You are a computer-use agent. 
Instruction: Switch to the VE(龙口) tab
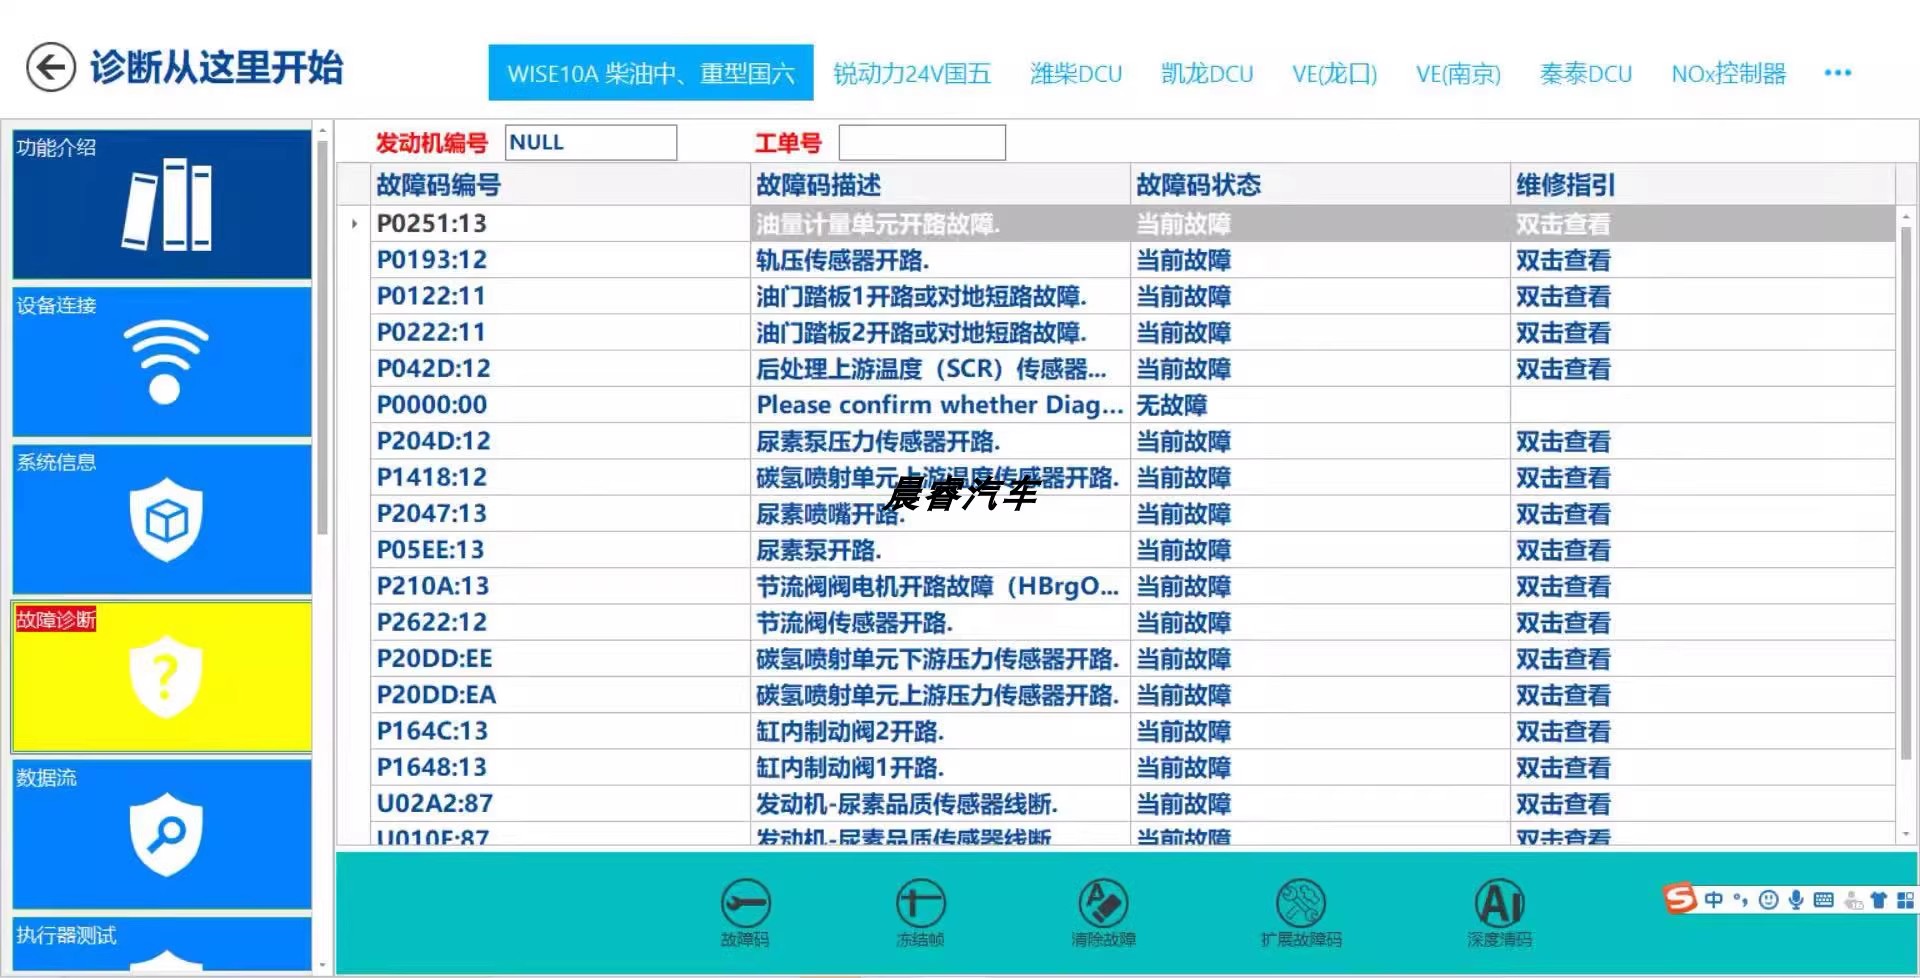click(1334, 73)
